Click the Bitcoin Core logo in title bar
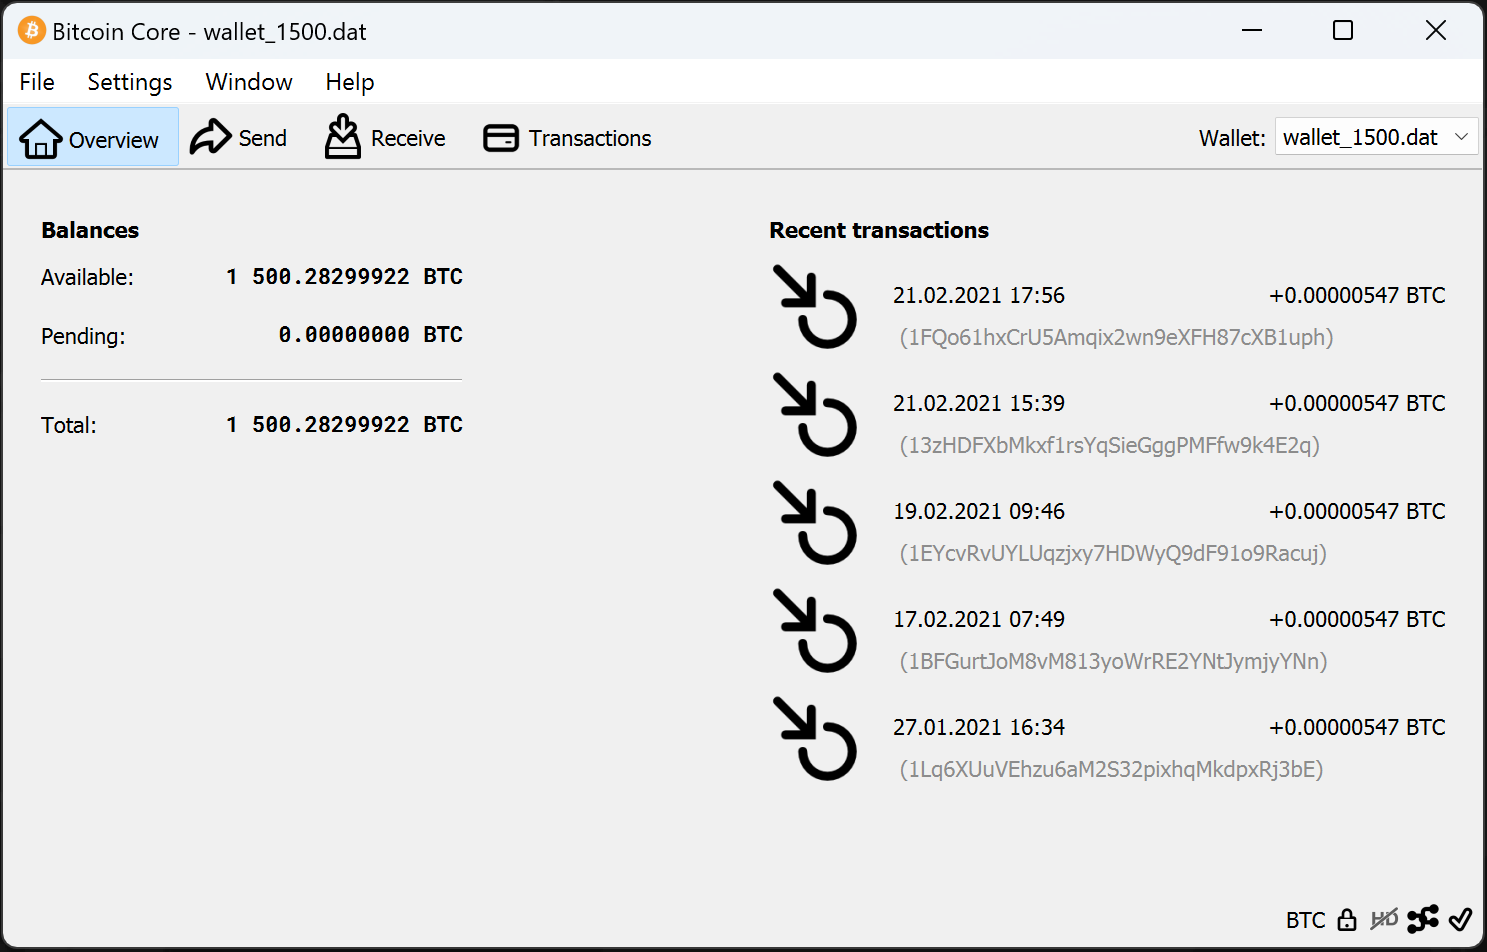Image resolution: width=1487 pixels, height=952 pixels. [x=31, y=31]
